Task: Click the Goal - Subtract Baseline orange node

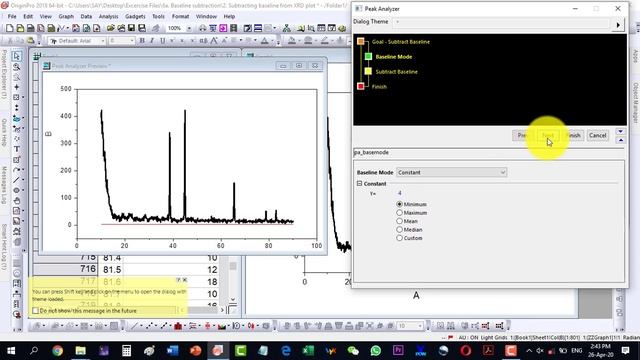Action: click(x=360, y=41)
